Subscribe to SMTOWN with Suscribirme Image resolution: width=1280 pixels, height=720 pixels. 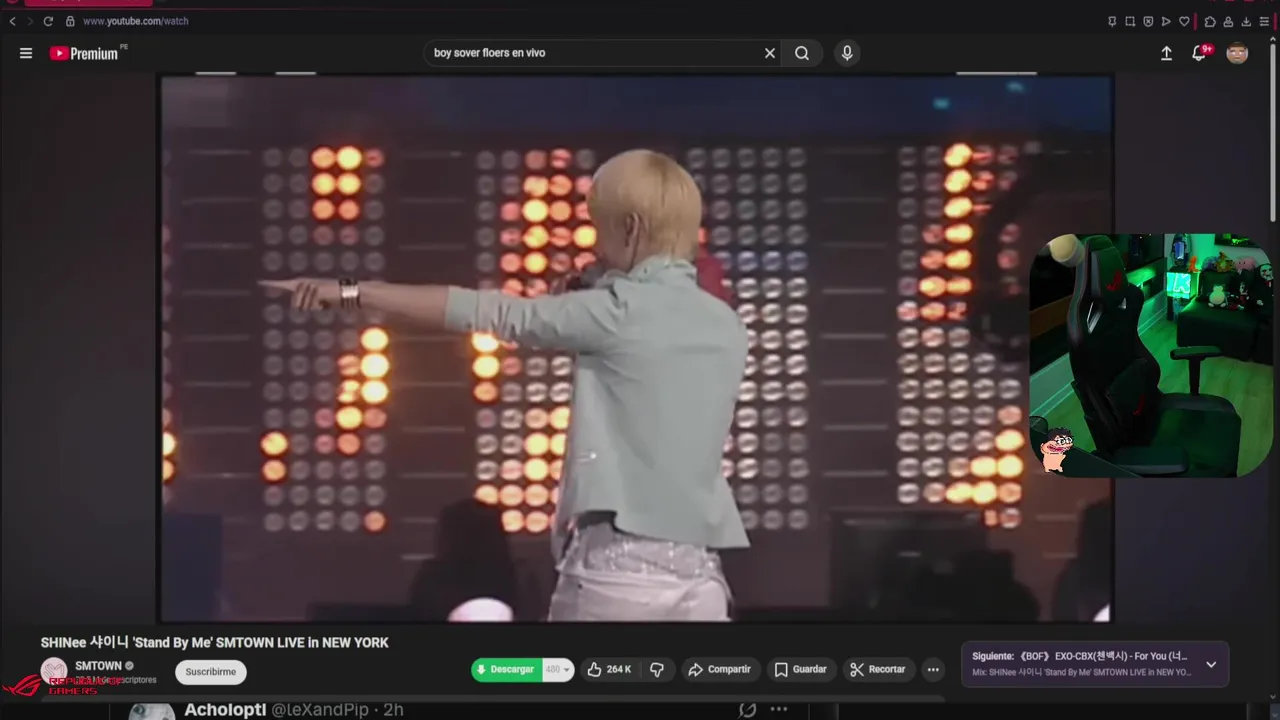coord(211,672)
